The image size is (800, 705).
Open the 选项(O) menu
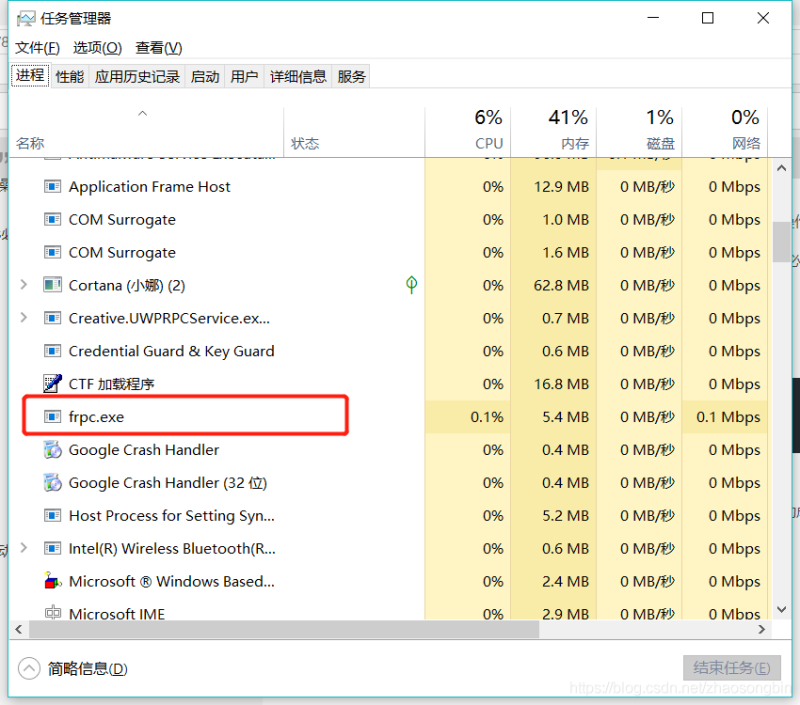pyautogui.click(x=97, y=48)
